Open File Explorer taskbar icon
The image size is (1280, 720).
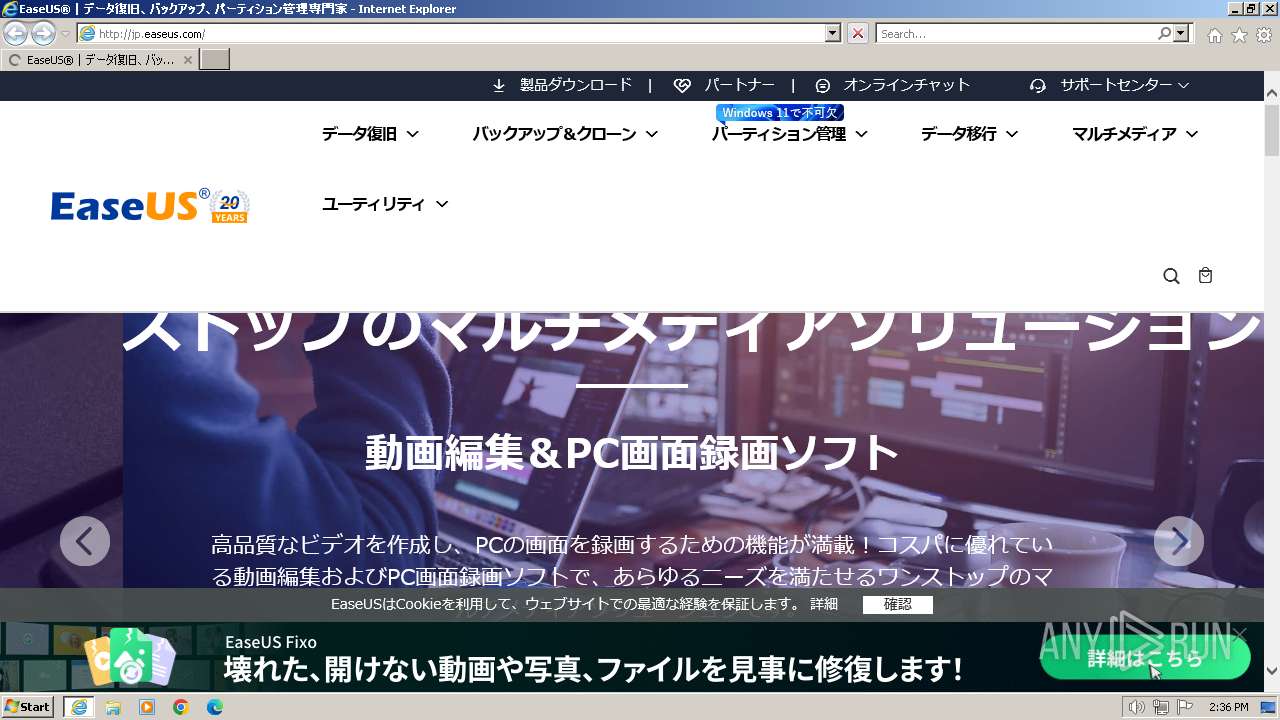click(x=113, y=707)
